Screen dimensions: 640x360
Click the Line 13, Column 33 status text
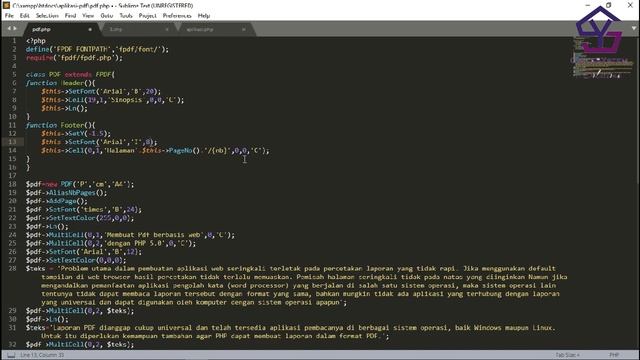[42, 355]
